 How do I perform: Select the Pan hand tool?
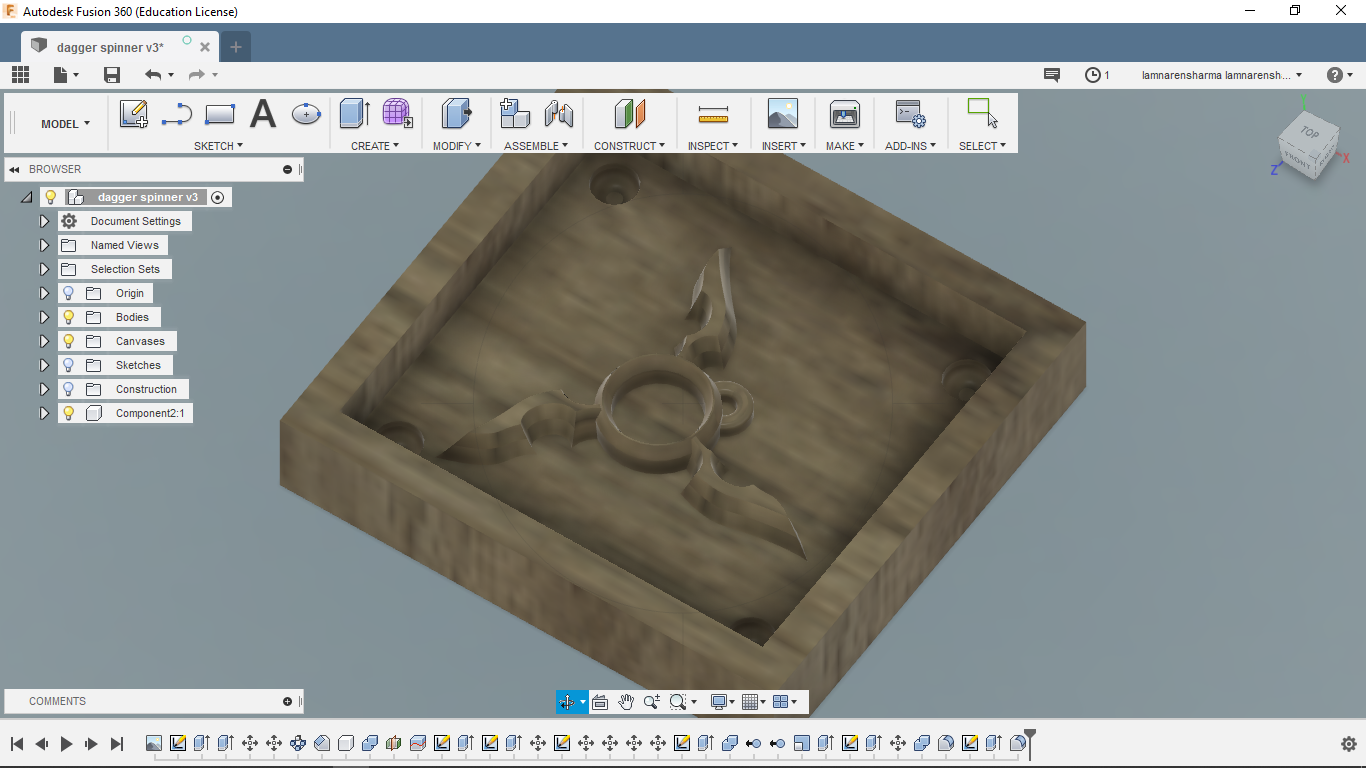click(x=626, y=702)
